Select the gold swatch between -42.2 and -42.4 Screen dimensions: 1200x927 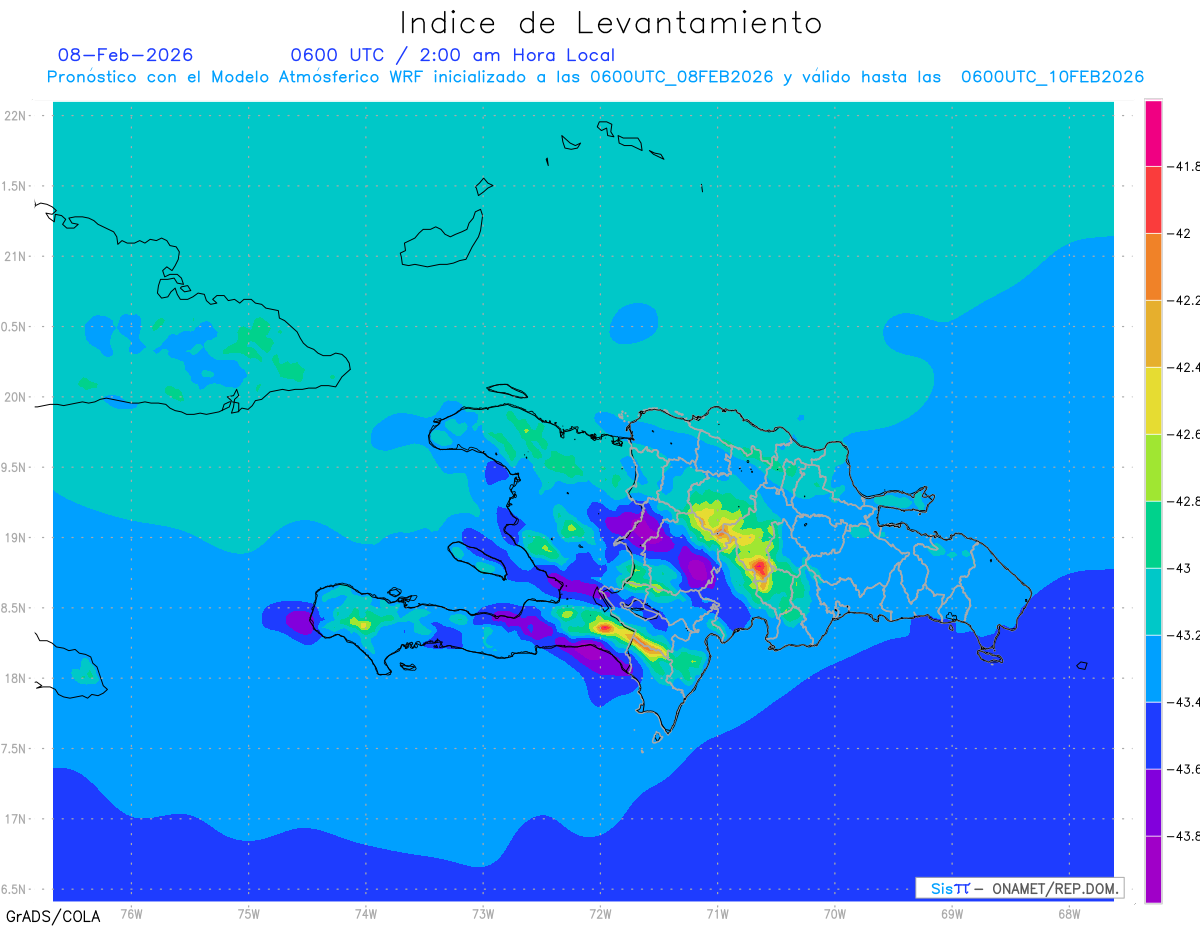click(1153, 333)
